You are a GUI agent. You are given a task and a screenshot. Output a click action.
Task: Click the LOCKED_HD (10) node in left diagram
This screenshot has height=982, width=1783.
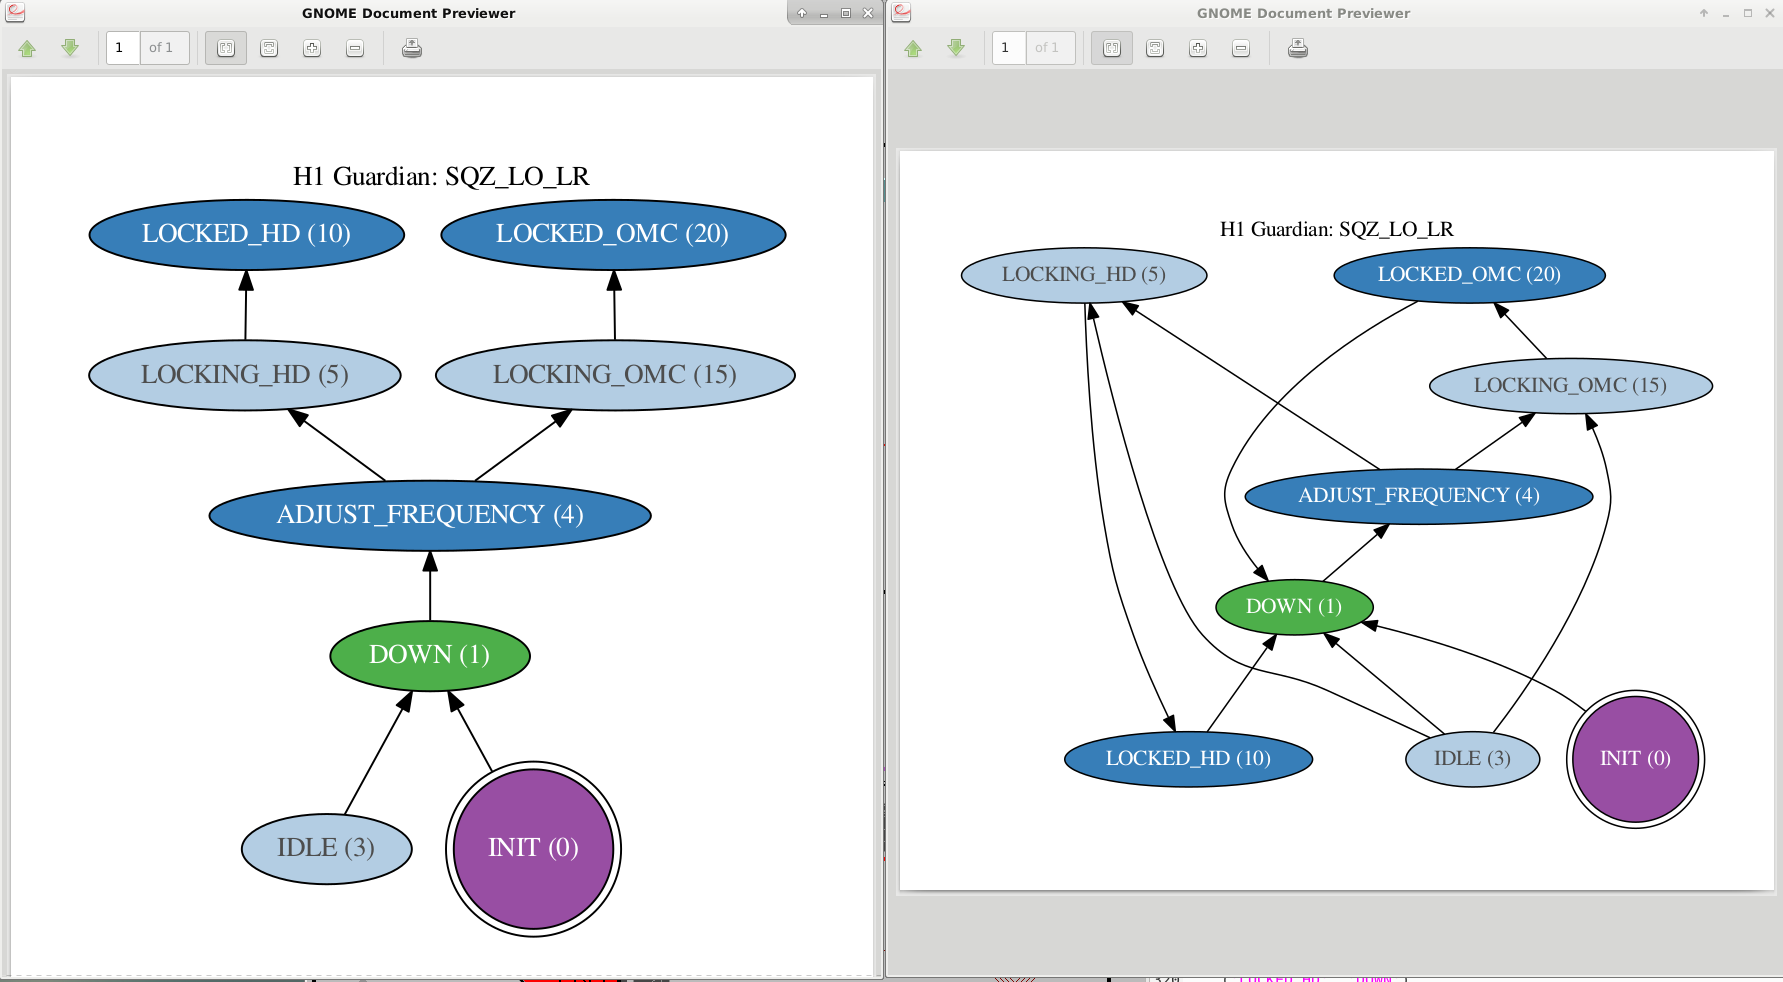247,235
